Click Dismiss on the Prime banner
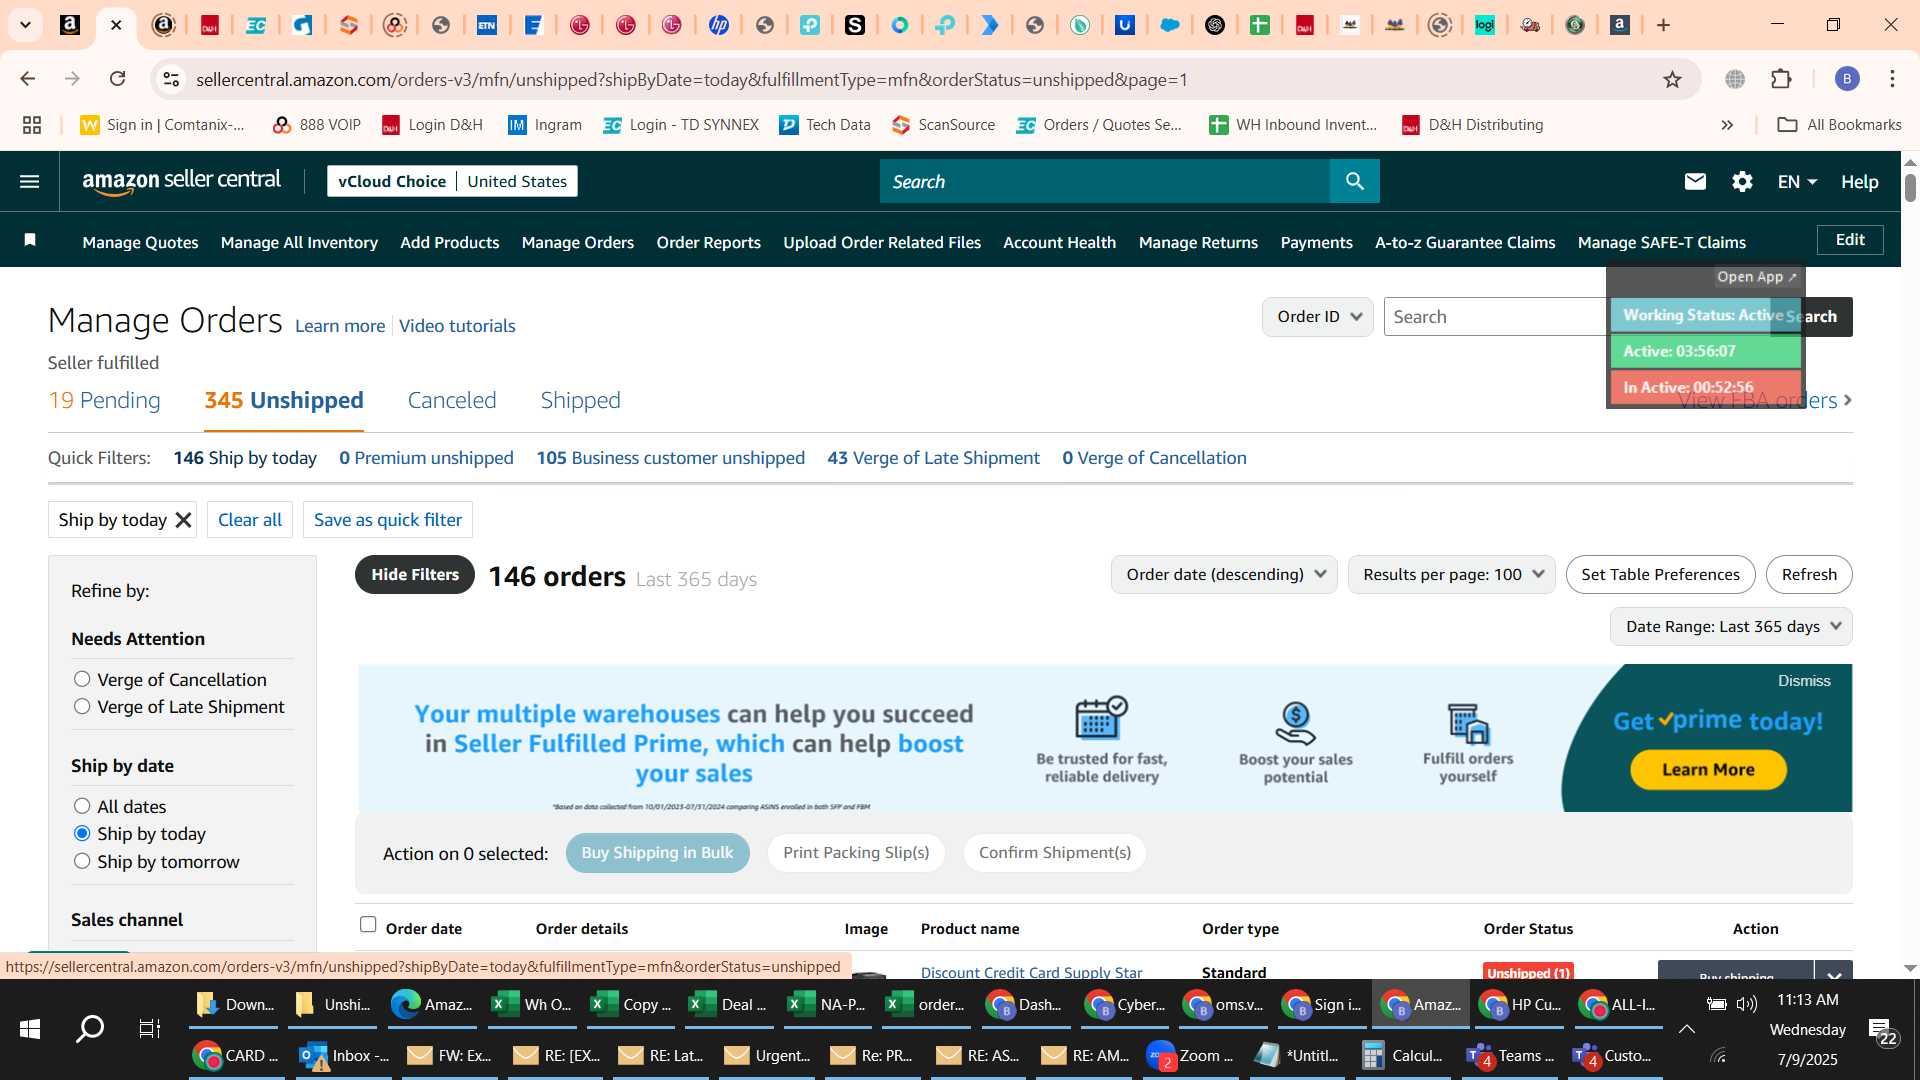Screen dimensions: 1920x1080 click(1804, 681)
